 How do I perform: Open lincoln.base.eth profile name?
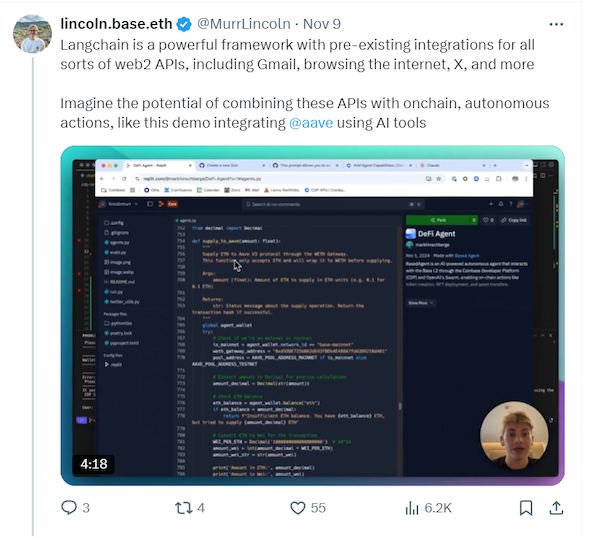pos(116,24)
